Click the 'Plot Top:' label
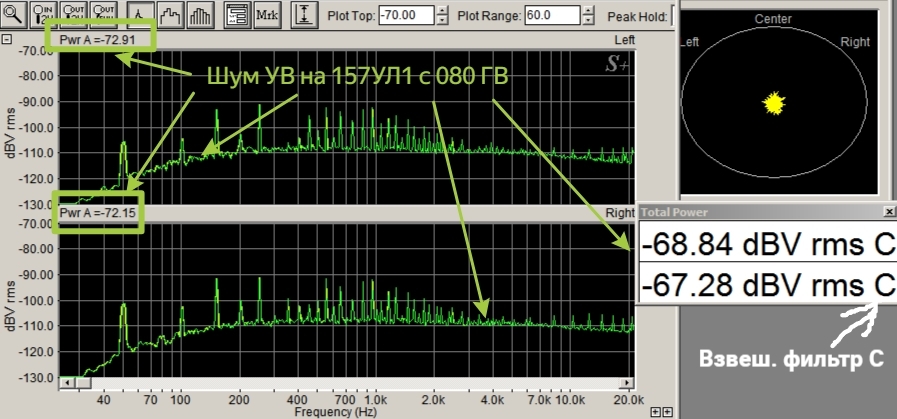This screenshot has width=897, height=419. [x=351, y=15]
